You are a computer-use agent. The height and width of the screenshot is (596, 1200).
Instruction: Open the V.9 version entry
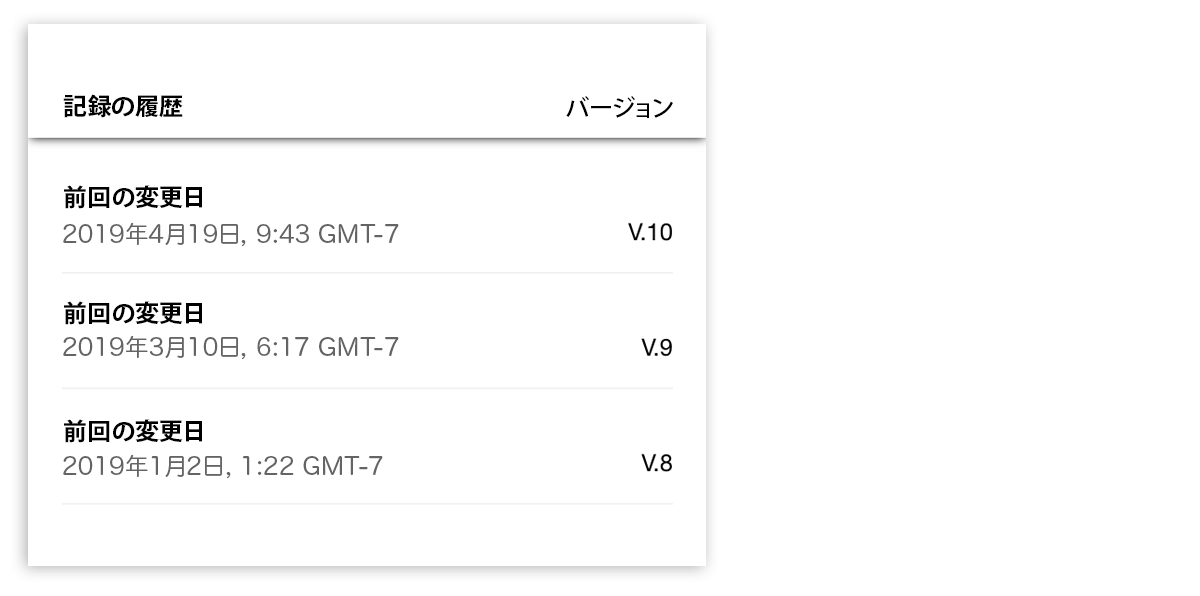657,348
